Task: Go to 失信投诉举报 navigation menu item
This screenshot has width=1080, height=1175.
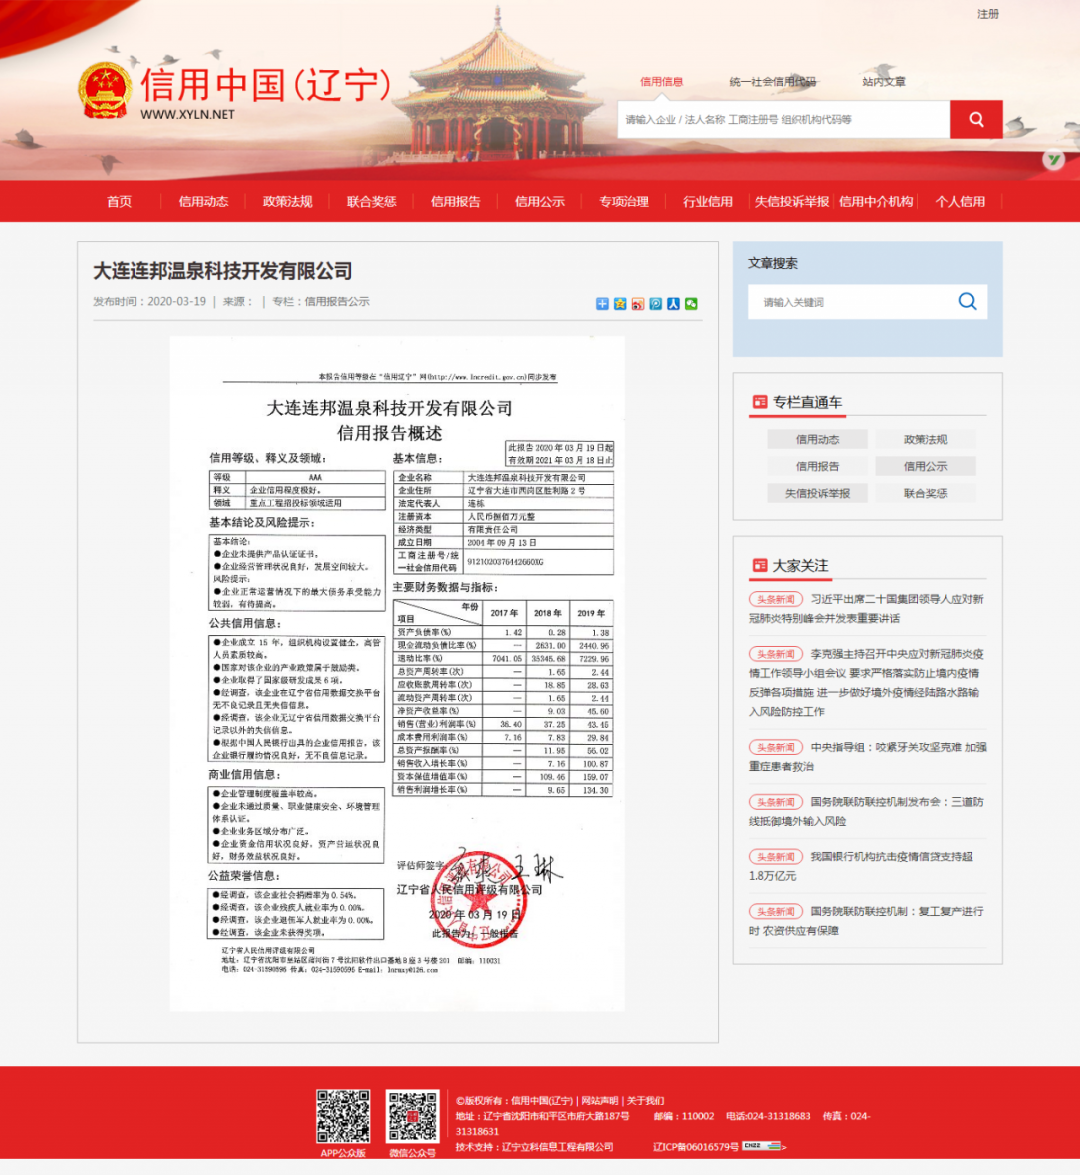Action: click(x=791, y=202)
